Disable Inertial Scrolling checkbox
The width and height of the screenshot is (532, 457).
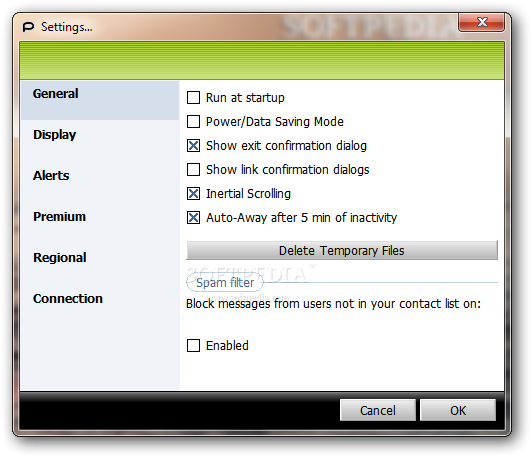click(x=193, y=193)
